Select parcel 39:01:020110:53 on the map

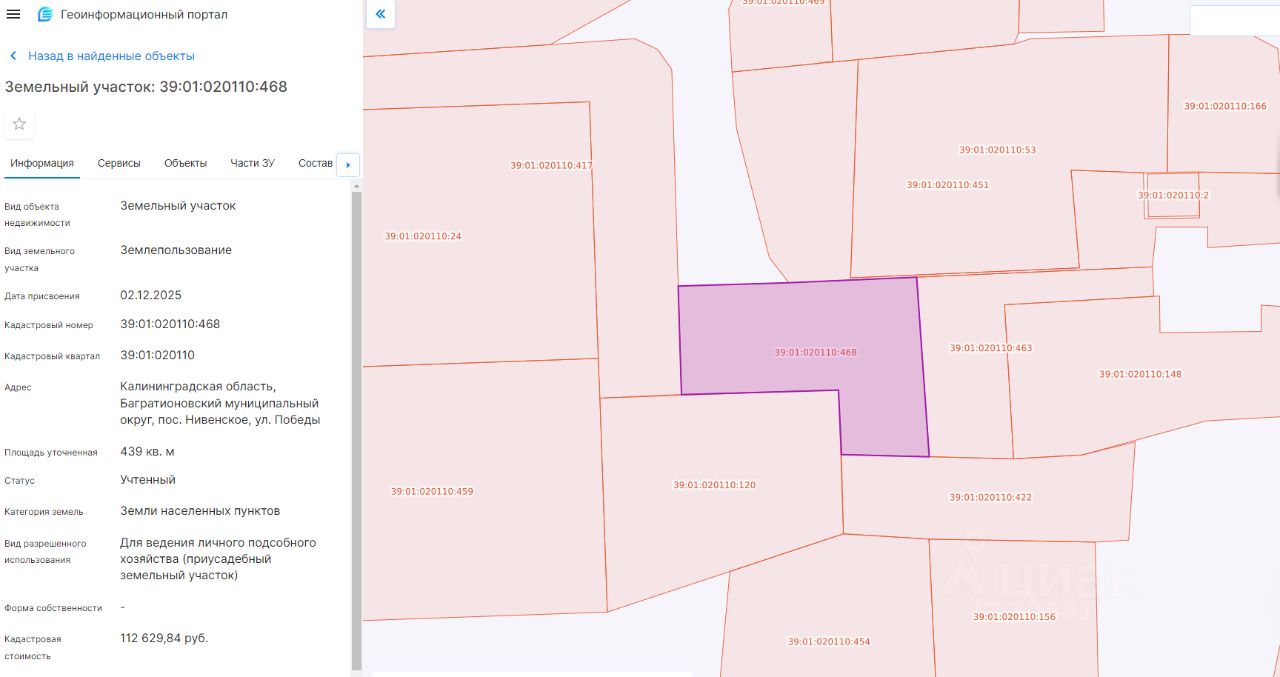point(998,150)
